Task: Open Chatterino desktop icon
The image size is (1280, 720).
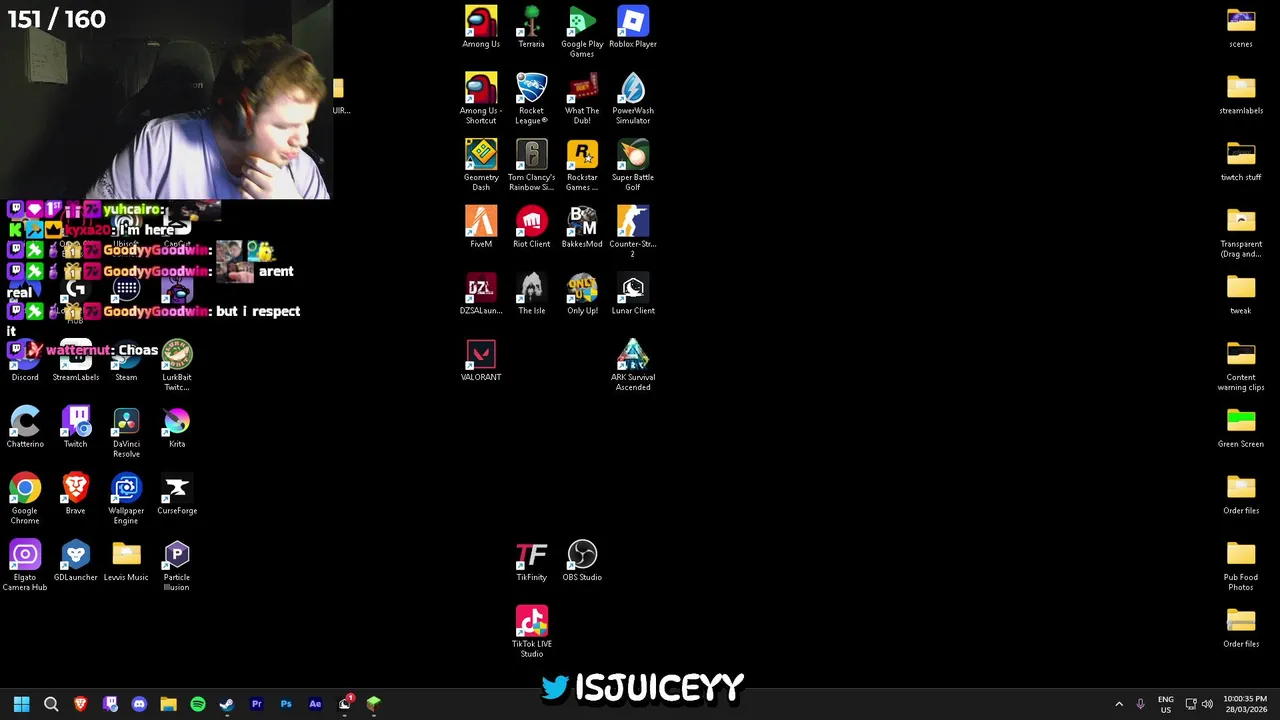Action: coord(25,427)
